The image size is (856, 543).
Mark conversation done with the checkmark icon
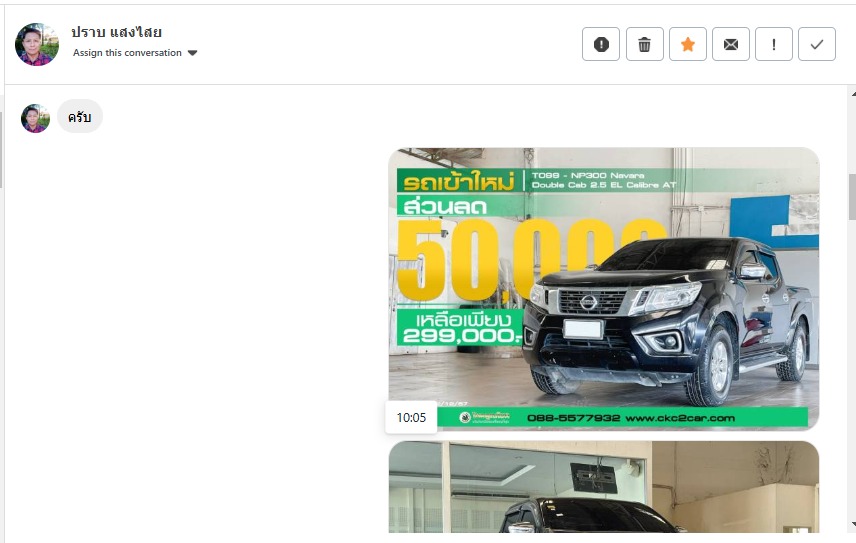pos(817,44)
